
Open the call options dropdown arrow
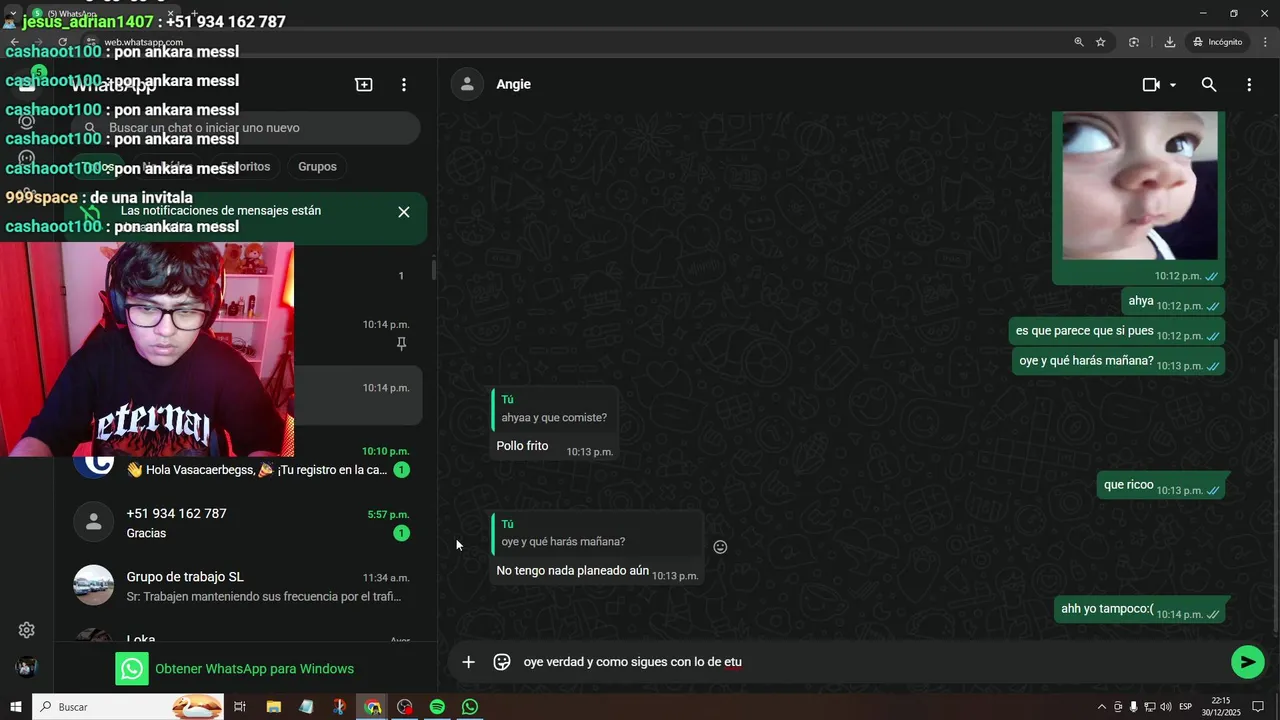(1173, 85)
